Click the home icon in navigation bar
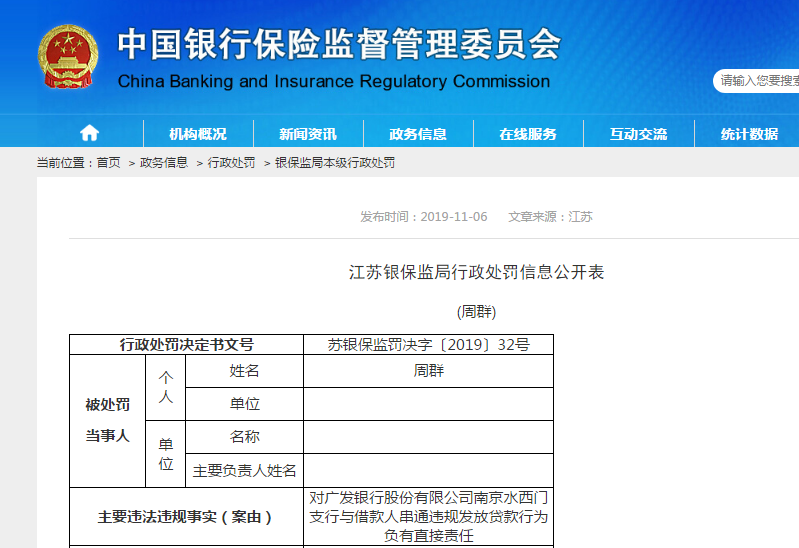Viewport: 799px width, 548px height. (90, 133)
